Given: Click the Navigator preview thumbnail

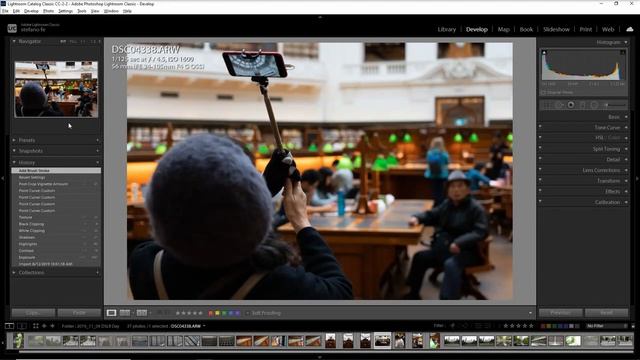Looking at the screenshot, I should click(56, 89).
